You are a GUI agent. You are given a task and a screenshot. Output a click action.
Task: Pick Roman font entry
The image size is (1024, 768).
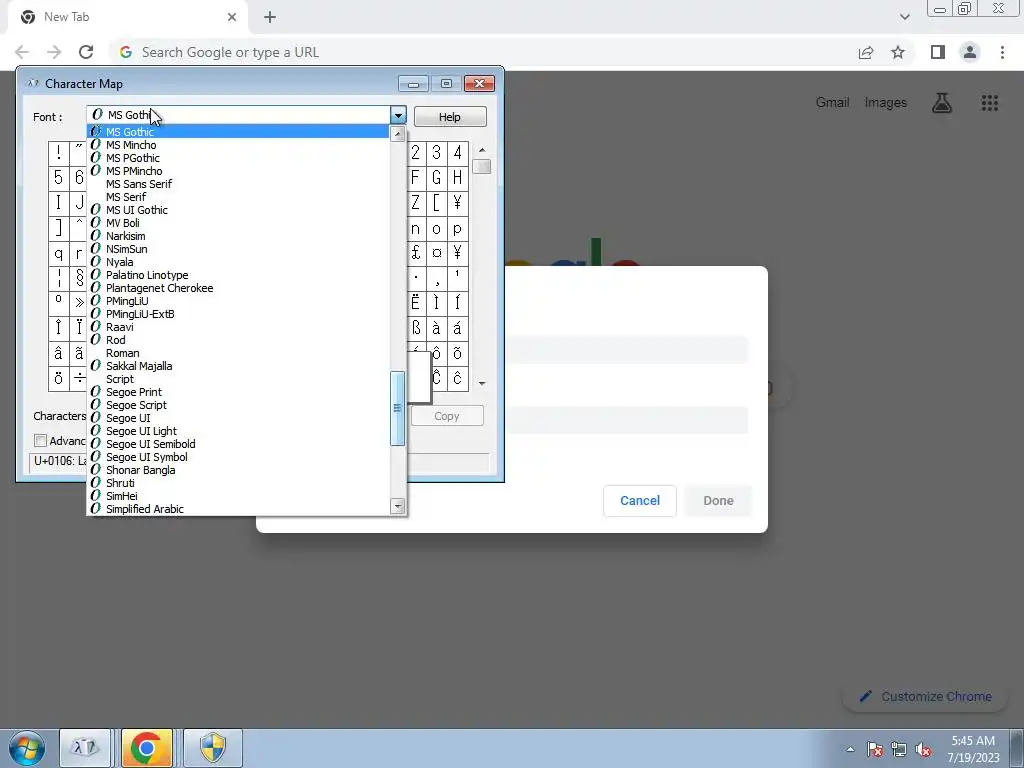(238, 353)
